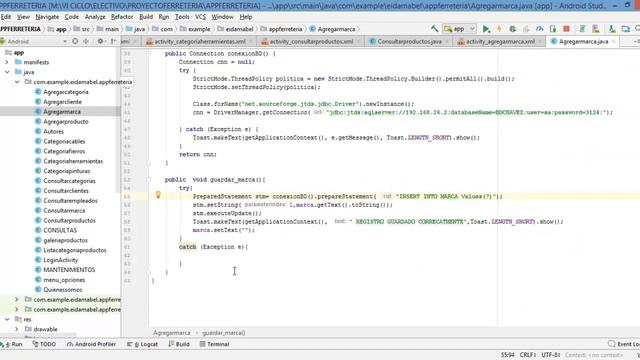Close the Consultarproductos.java tab
The width and height of the screenshot is (640, 360).
447,41
